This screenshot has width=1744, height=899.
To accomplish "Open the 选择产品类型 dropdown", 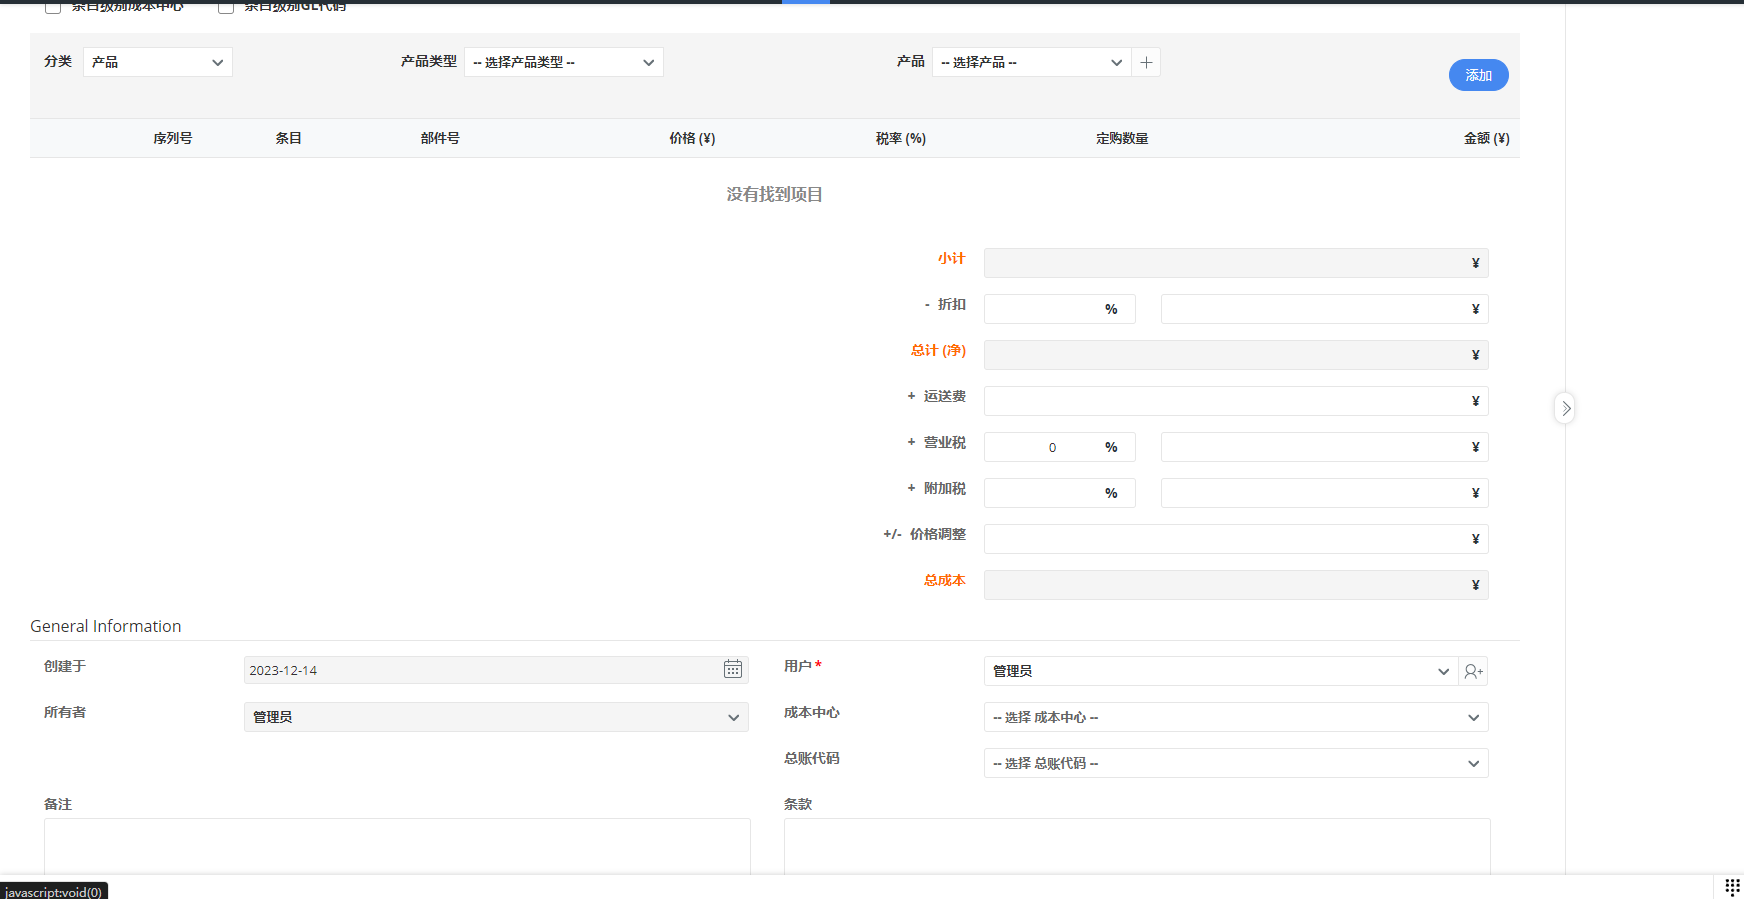I will 564,62.
